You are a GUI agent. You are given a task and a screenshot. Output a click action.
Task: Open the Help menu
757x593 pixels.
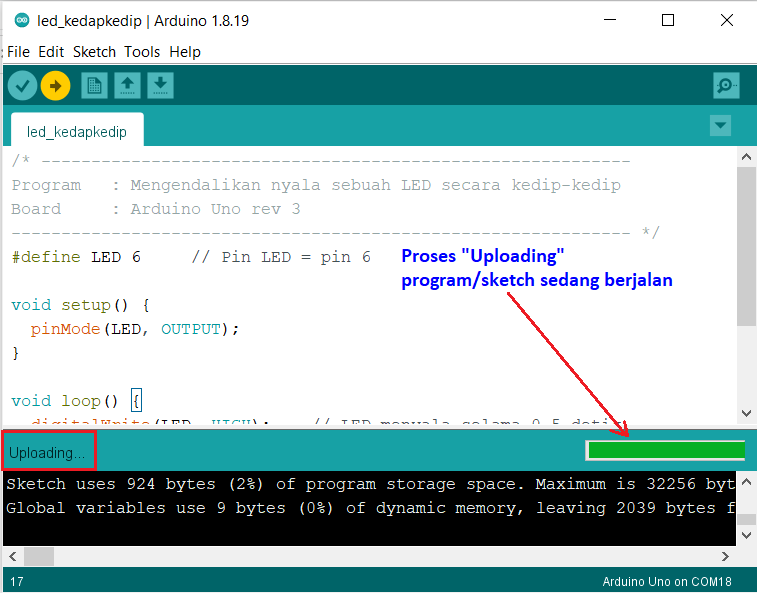pyautogui.click(x=185, y=52)
